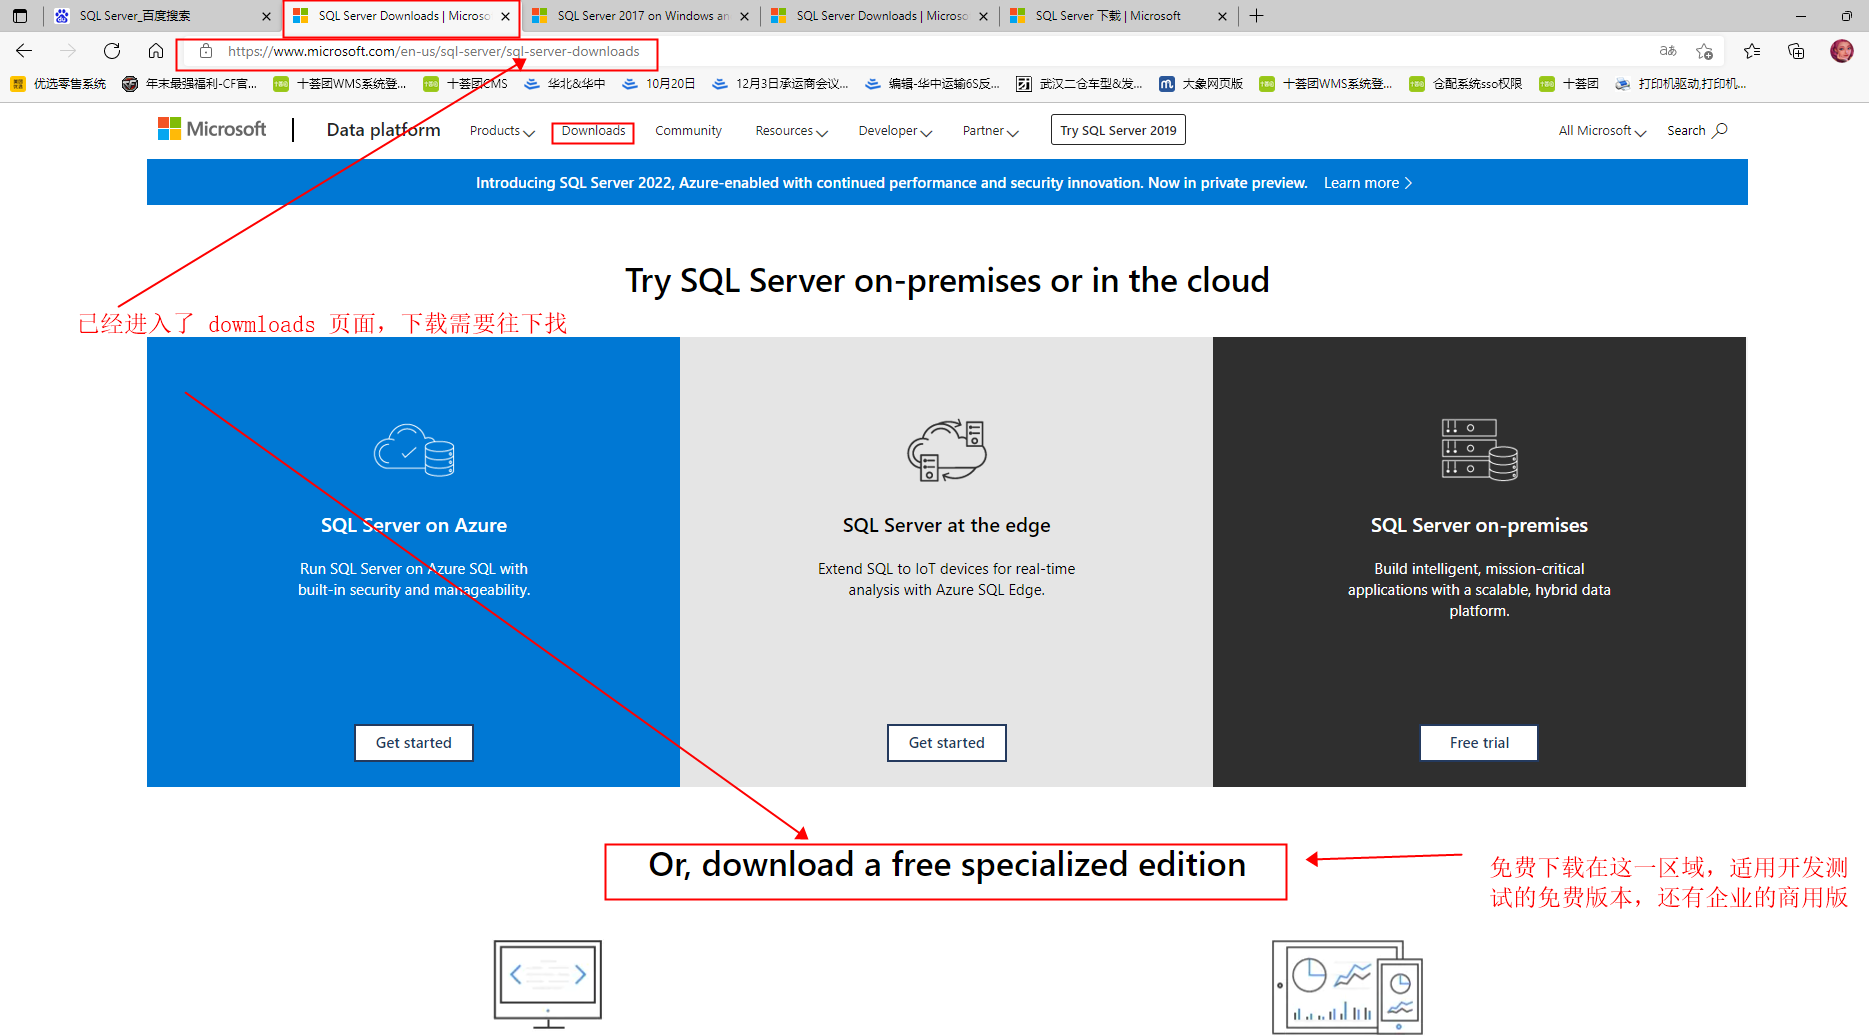Image resolution: width=1869 pixels, height=1036 pixels.
Task: Refresh the current page
Action: click(x=112, y=51)
